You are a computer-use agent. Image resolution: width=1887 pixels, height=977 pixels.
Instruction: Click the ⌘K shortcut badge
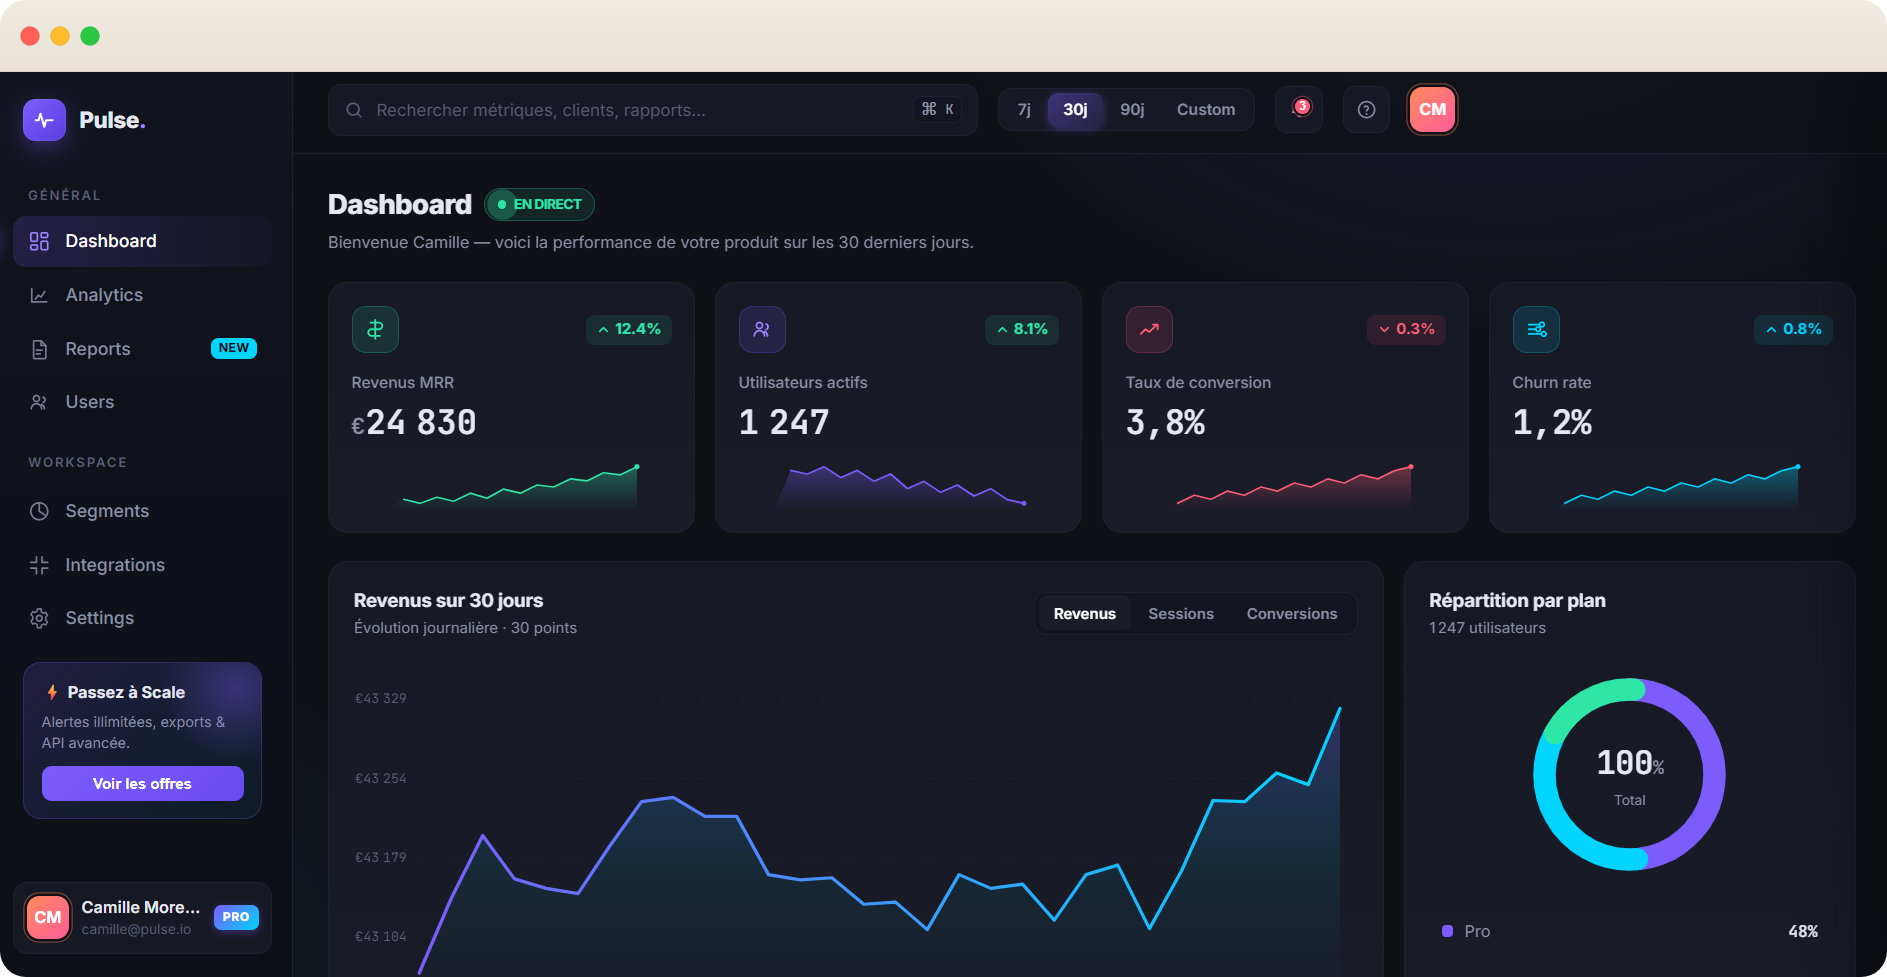[x=938, y=109]
